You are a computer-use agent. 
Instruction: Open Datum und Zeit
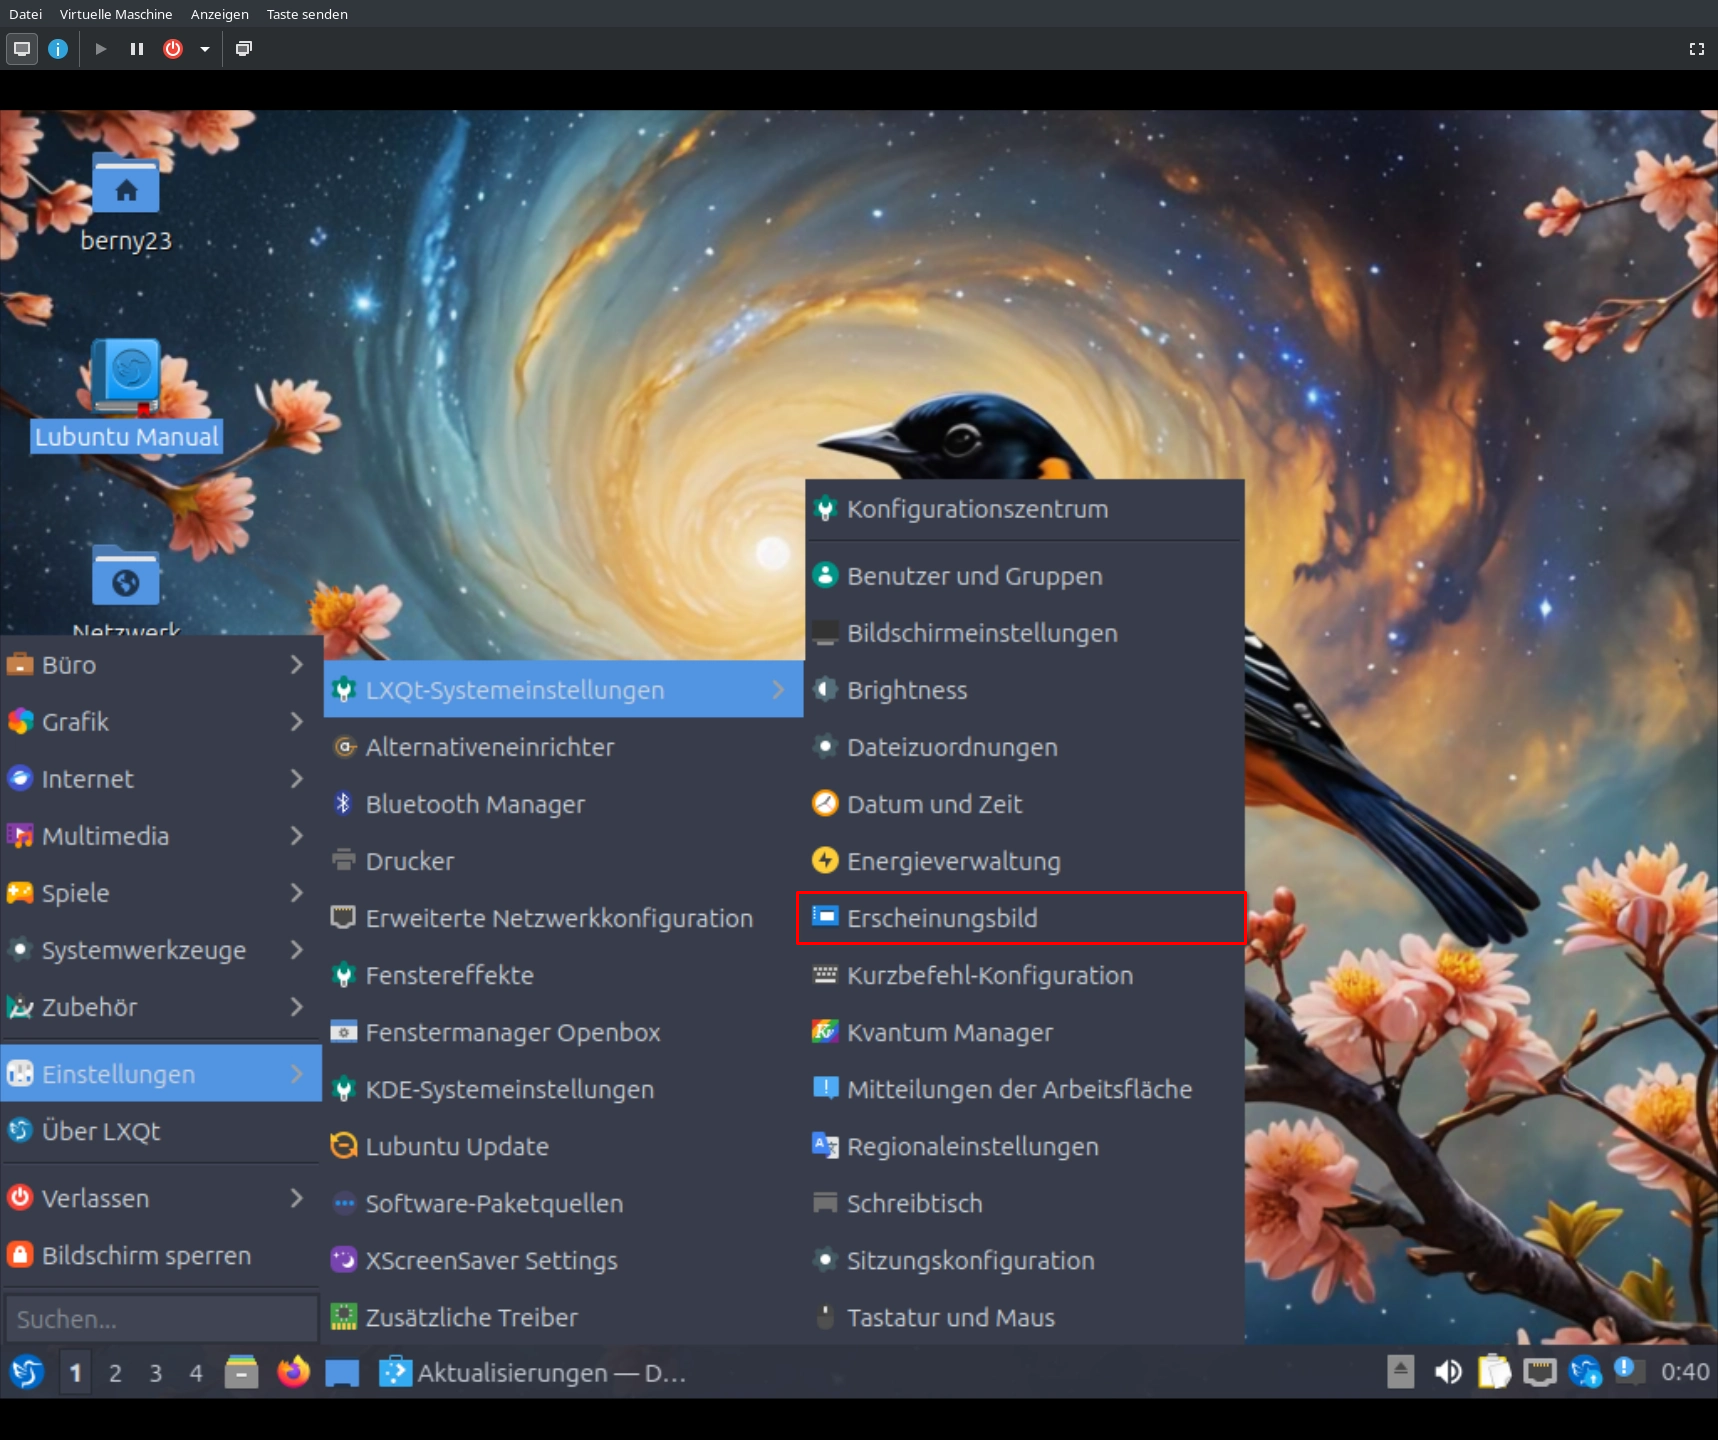coord(1025,804)
